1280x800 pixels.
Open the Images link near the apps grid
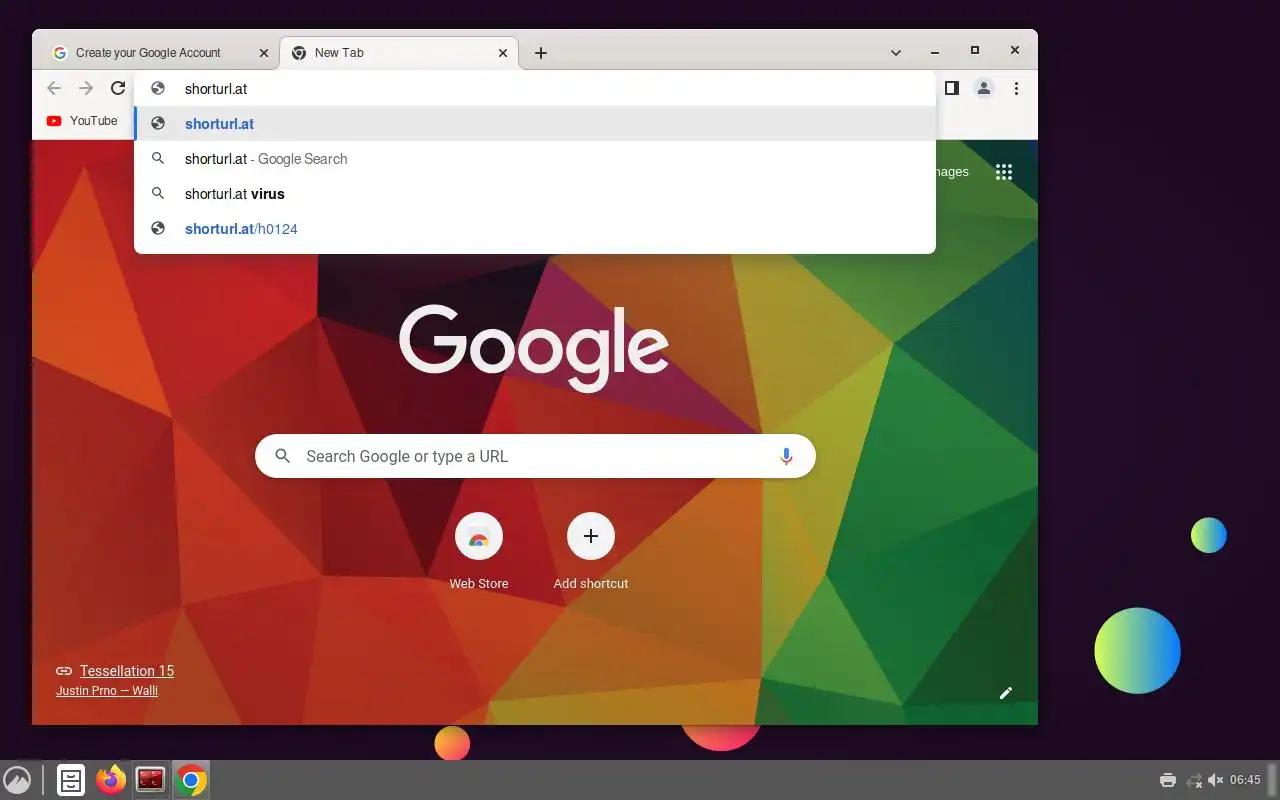click(x=951, y=172)
